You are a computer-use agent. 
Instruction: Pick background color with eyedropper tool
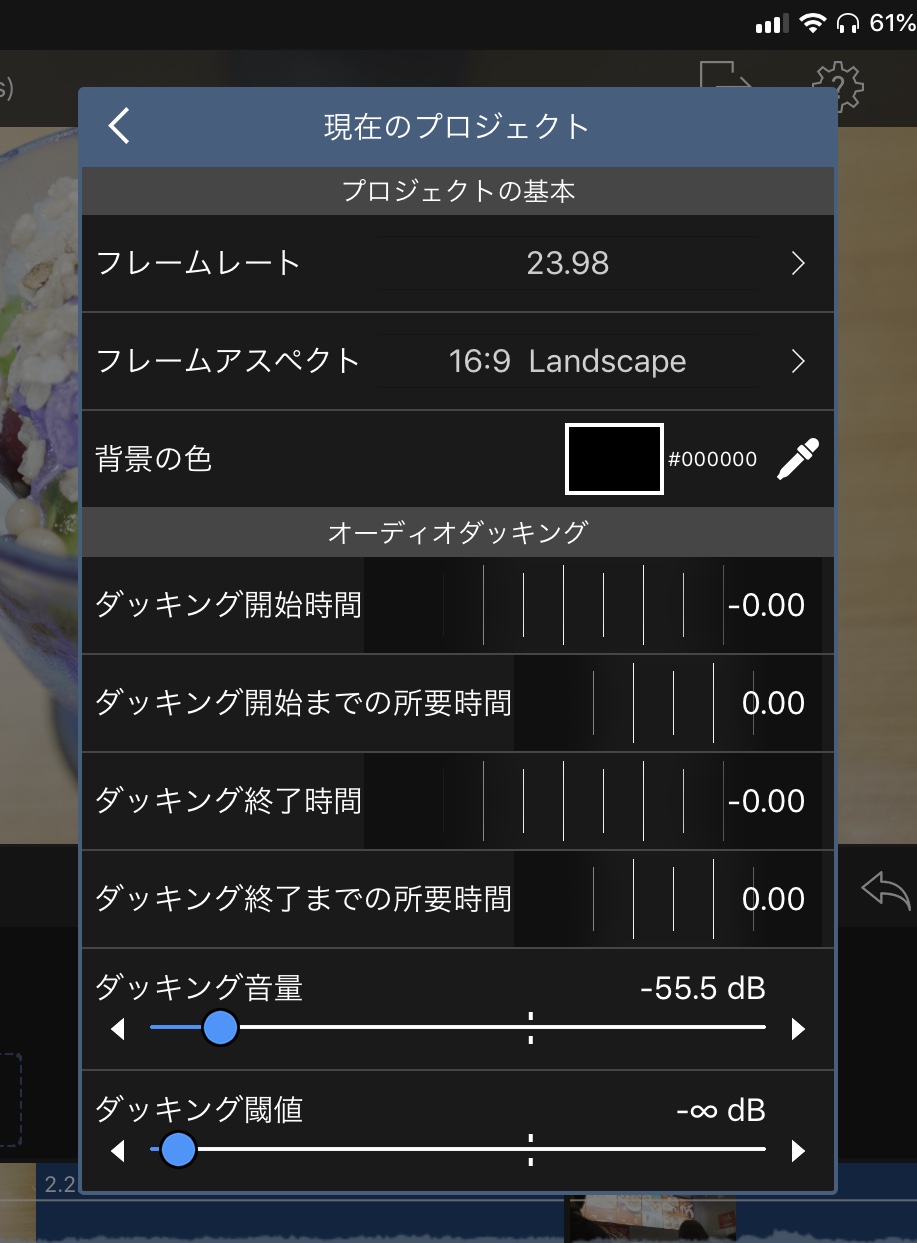tap(798, 459)
